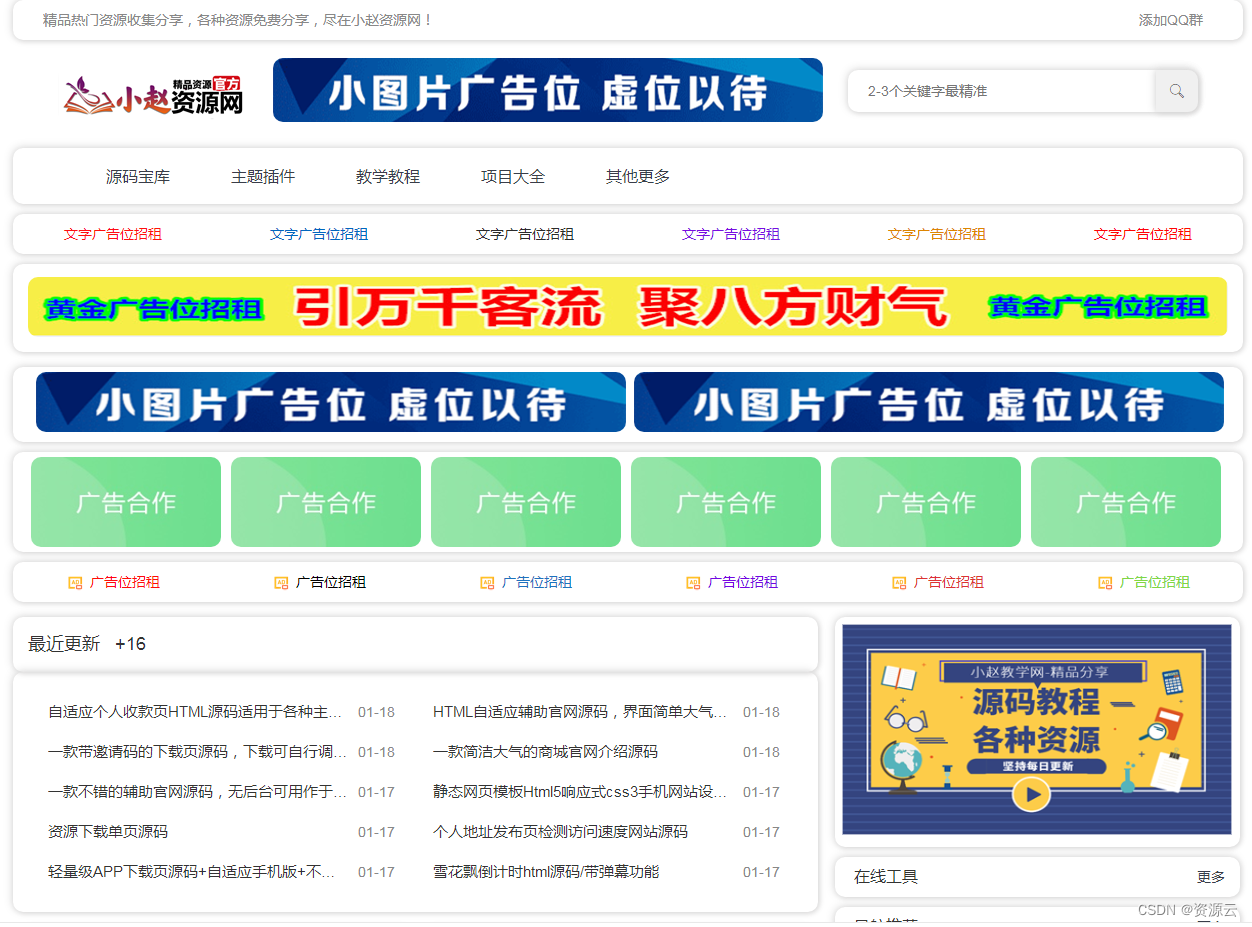The image size is (1252, 927).
Task: Open the purple 广告位招租 text link
Action: pos(743,582)
